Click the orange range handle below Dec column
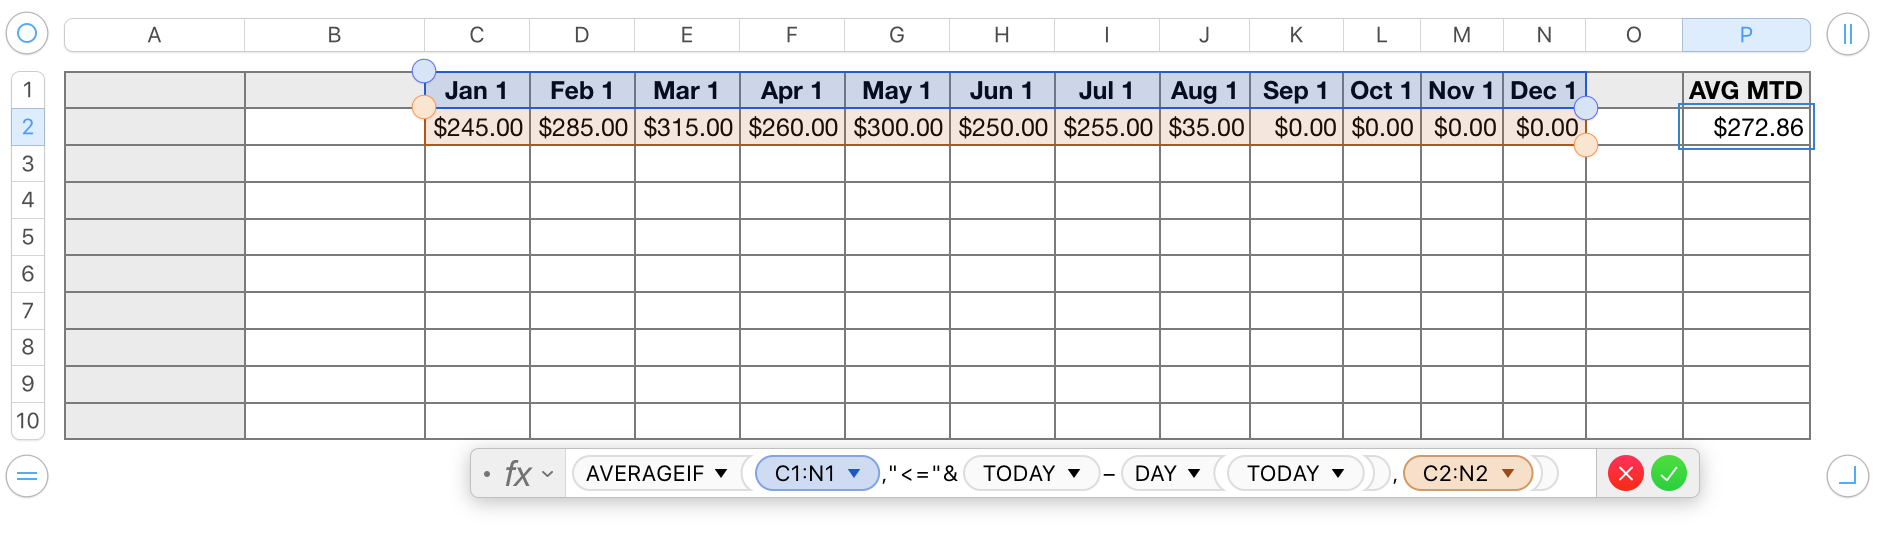 click(1585, 146)
